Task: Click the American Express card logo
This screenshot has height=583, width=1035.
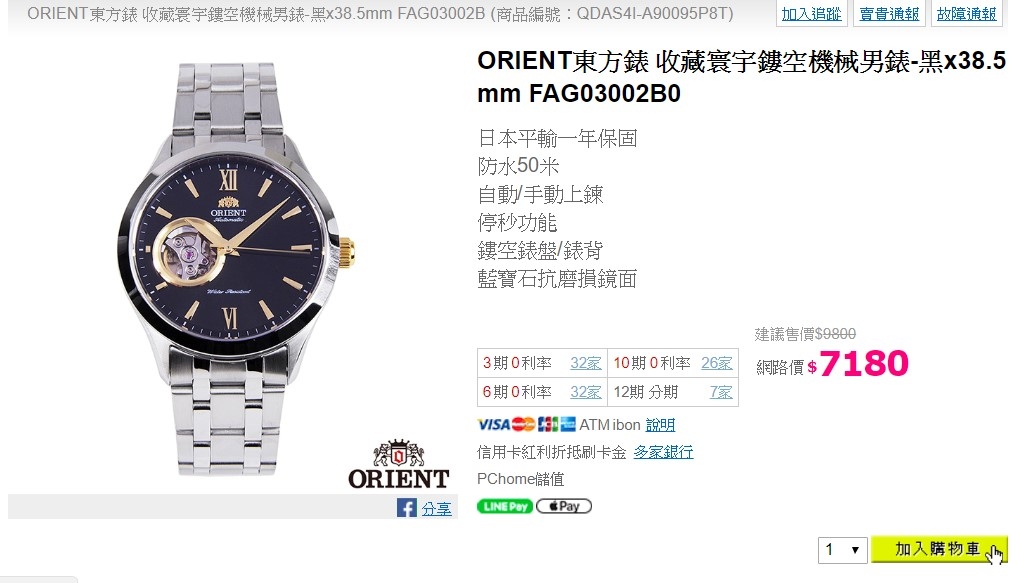Action: point(568,425)
